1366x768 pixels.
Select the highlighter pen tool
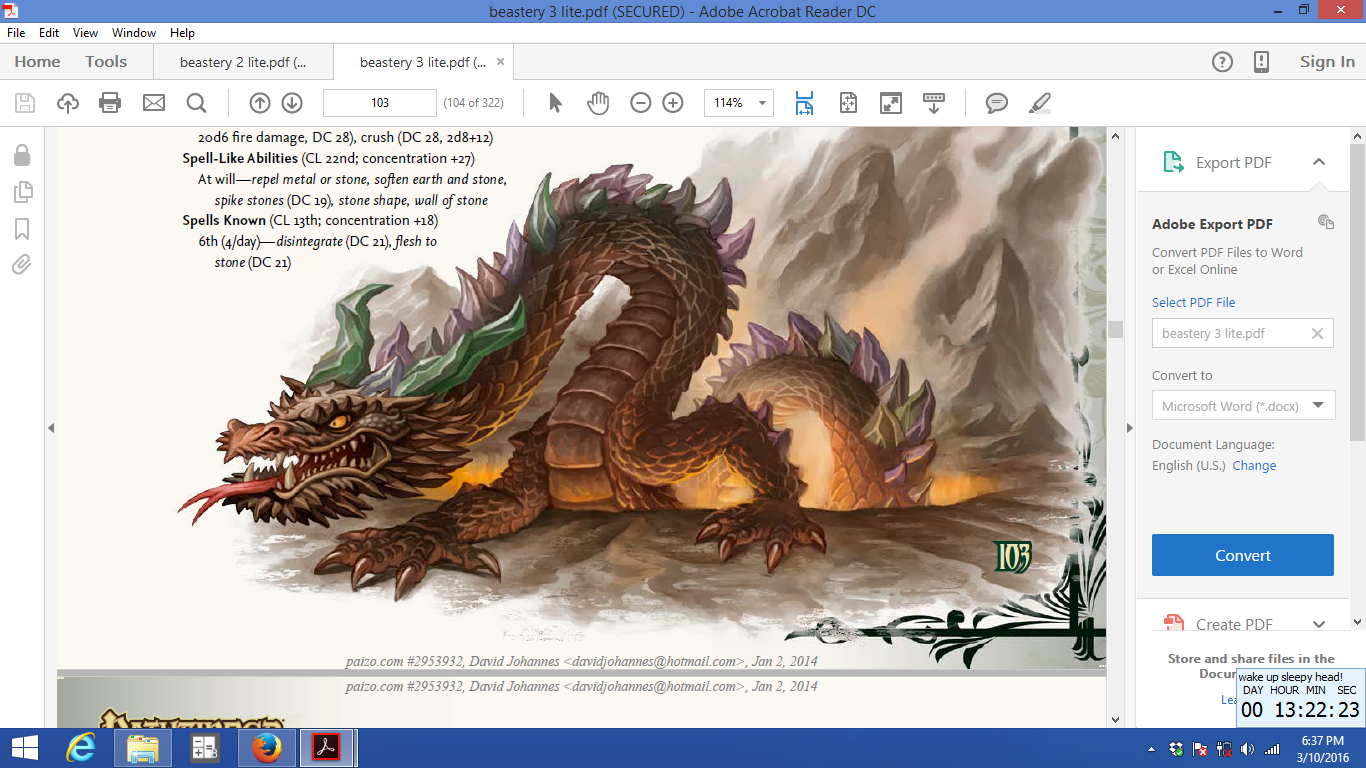(x=1040, y=102)
